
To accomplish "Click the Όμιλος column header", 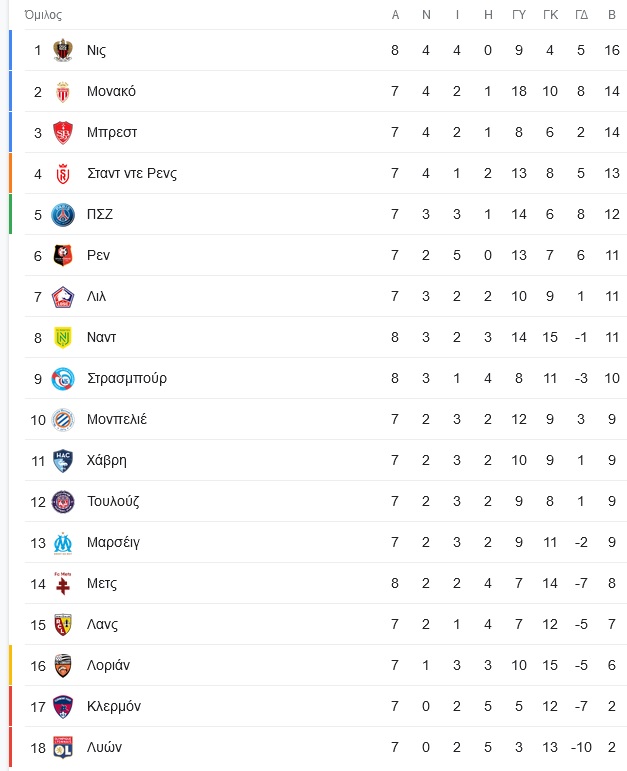I will point(43,15).
